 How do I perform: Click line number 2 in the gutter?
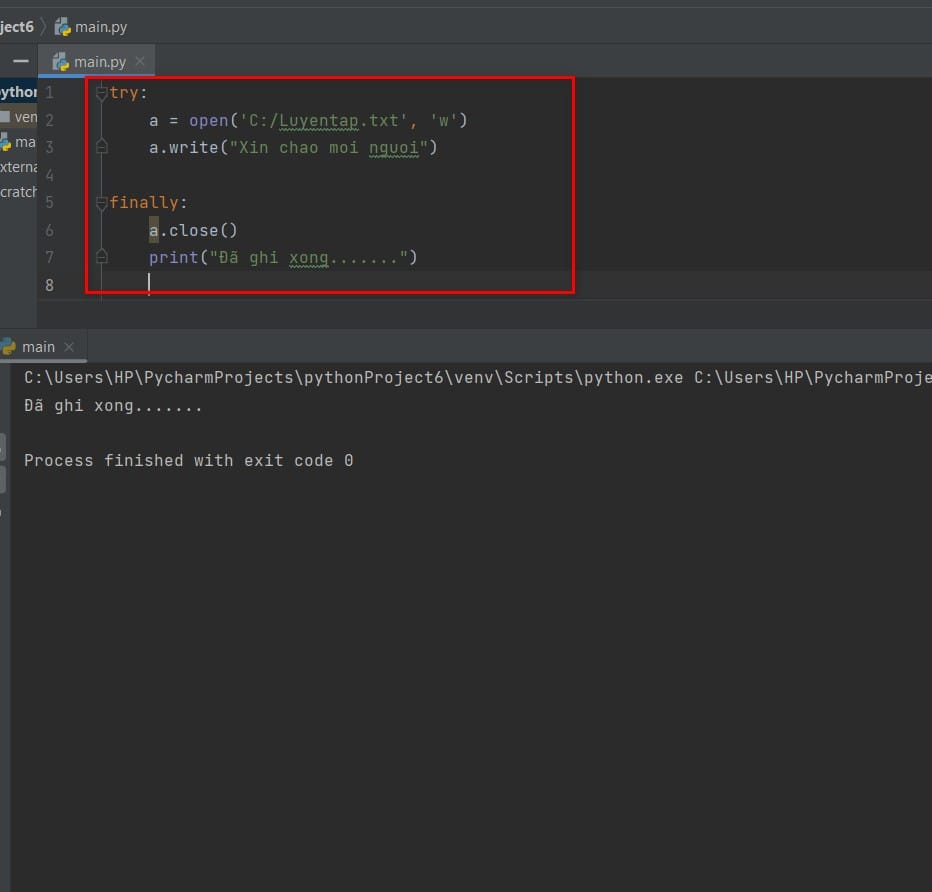click(49, 121)
